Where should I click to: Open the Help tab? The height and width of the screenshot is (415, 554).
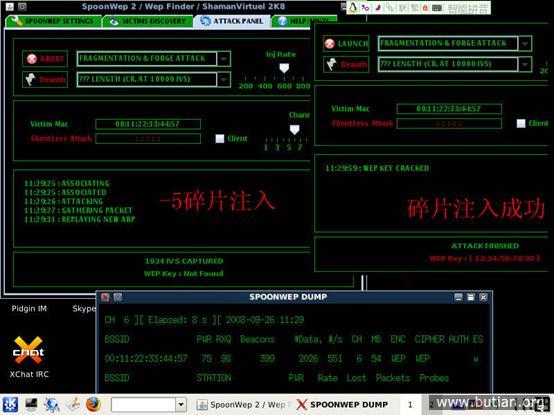click(305, 21)
